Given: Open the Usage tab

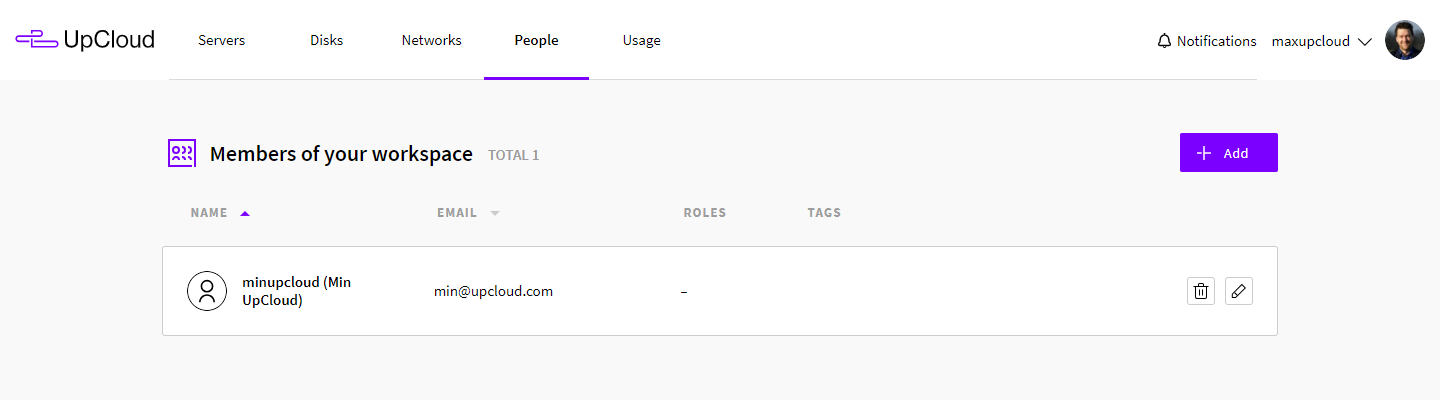Looking at the screenshot, I should pos(641,41).
